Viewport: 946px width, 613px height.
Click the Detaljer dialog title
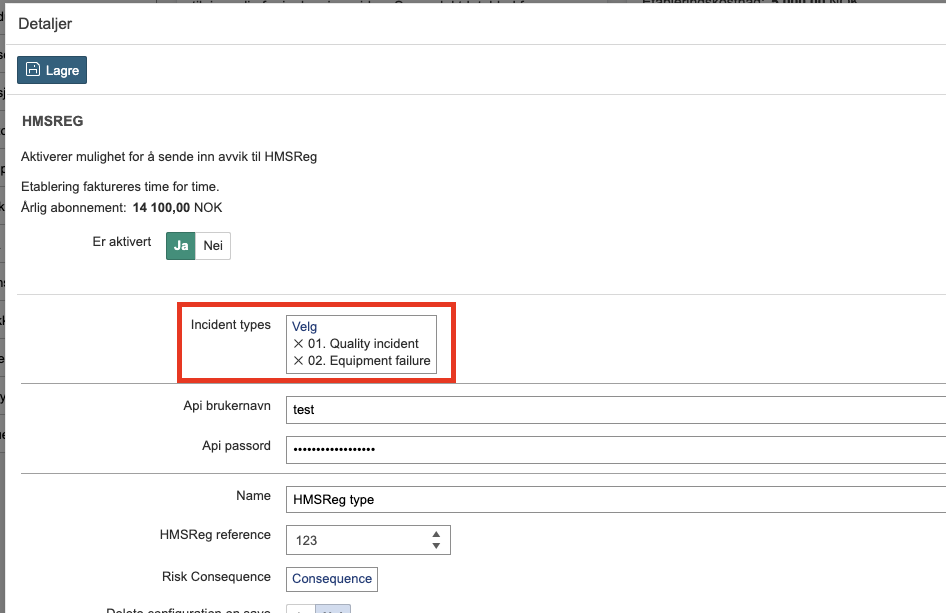click(45, 23)
